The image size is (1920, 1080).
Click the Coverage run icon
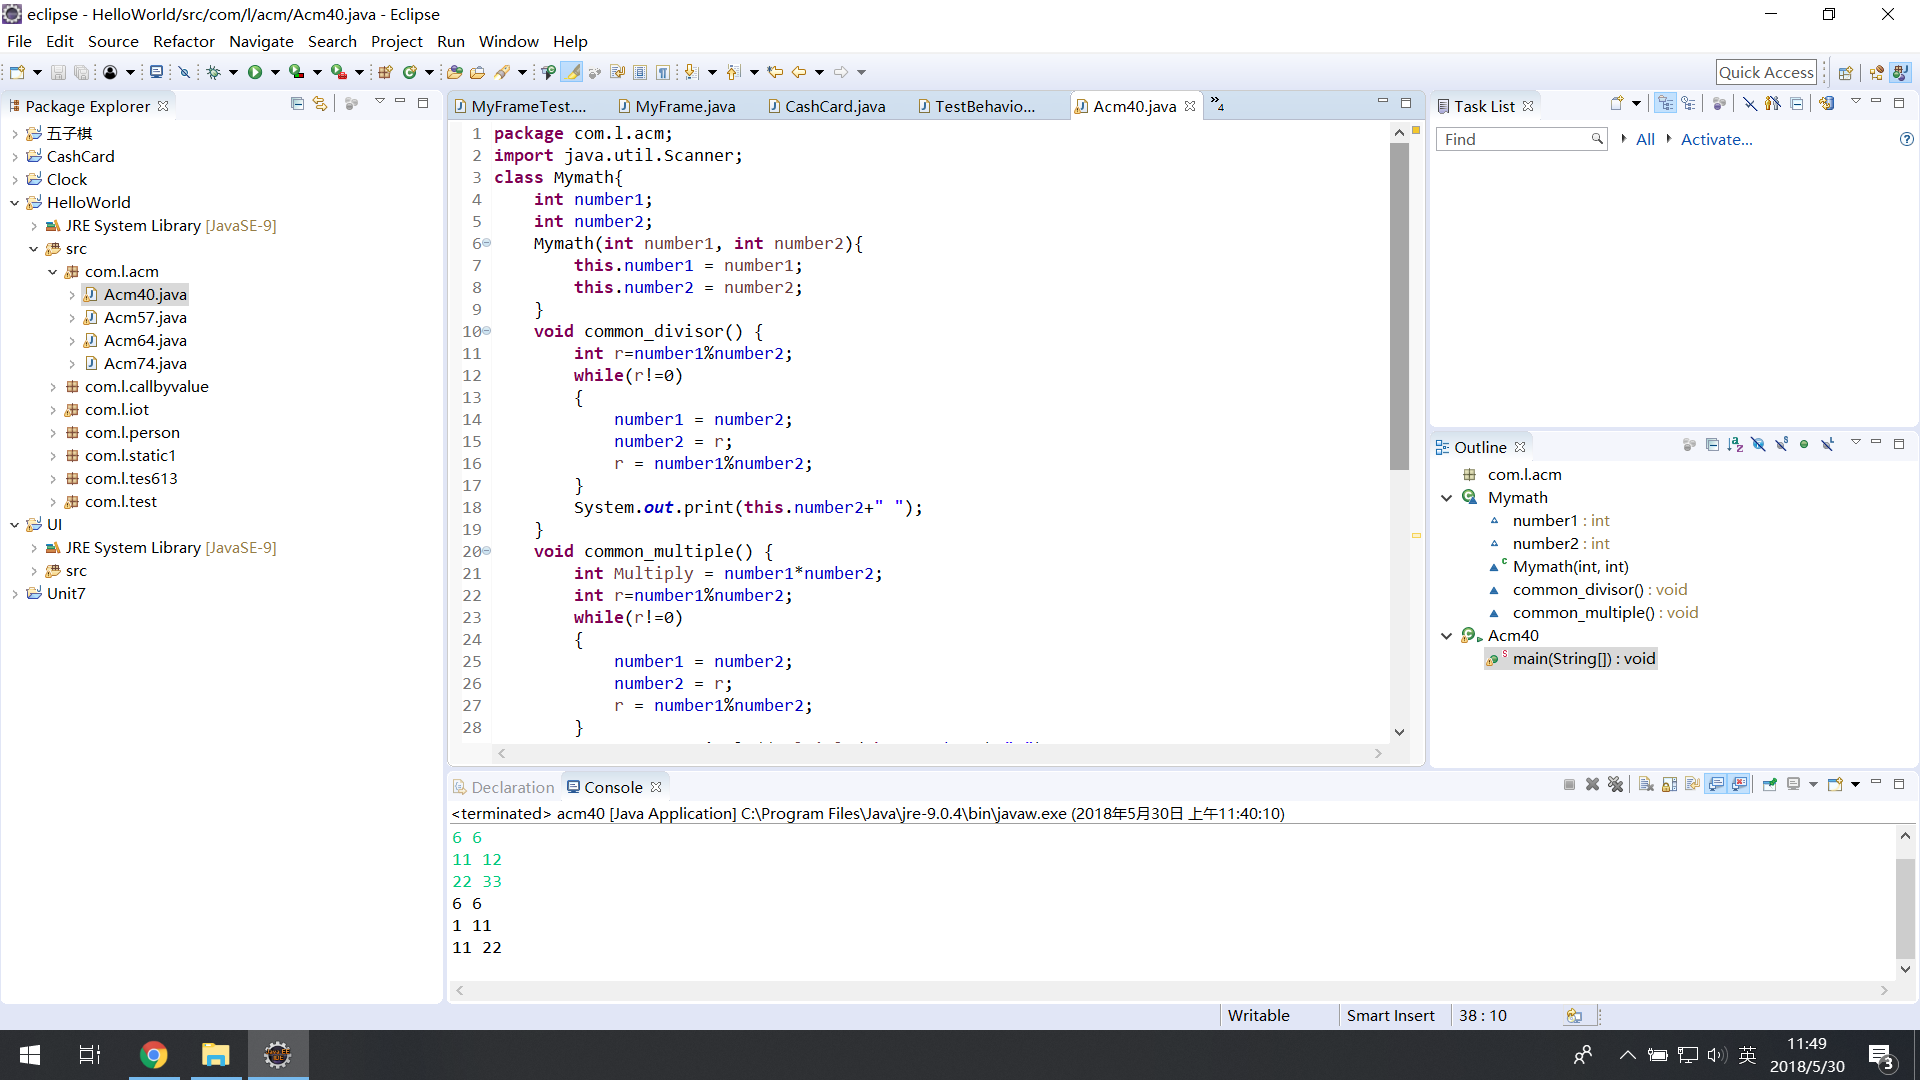297,72
